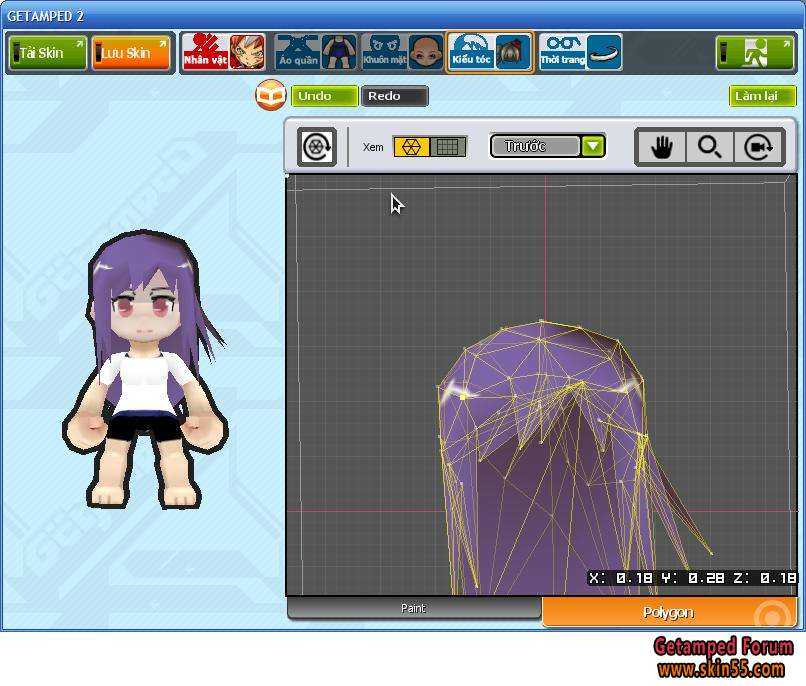Click the Undo button
Image resolution: width=806 pixels, height=686 pixels.
324,96
